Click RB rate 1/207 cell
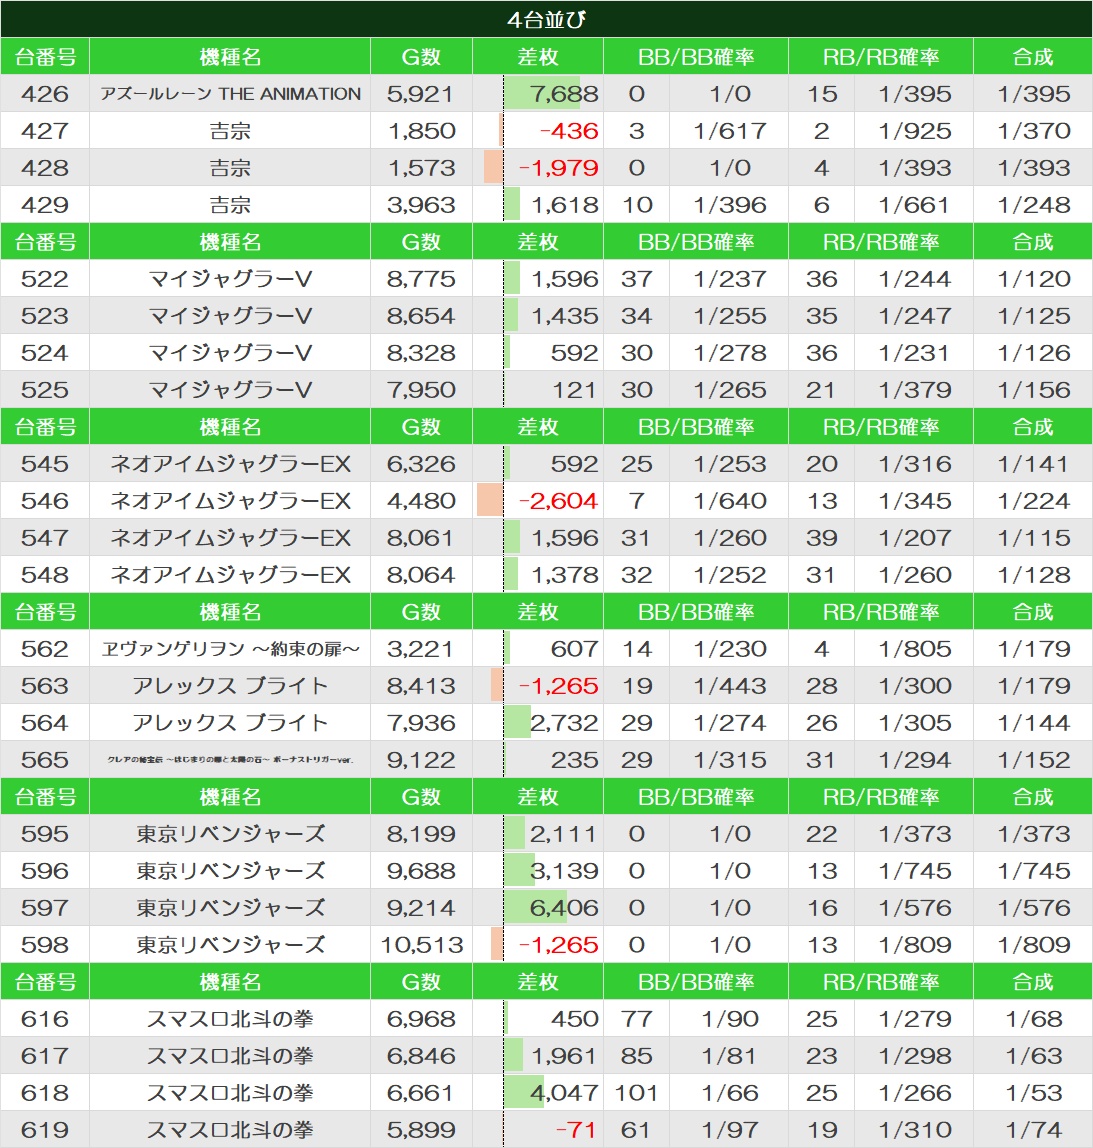This screenshot has height=1148, width=1093. point(913,537)
